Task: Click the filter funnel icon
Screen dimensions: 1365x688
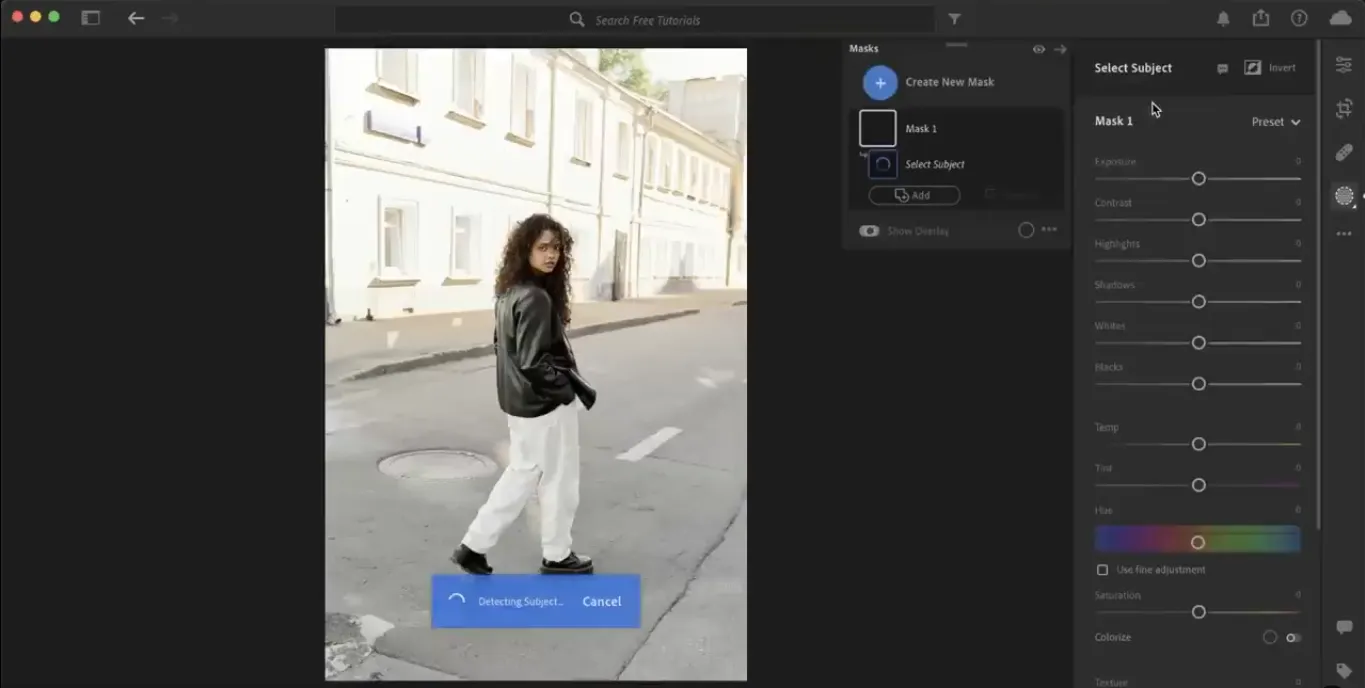Action: [x=954, y=19]
